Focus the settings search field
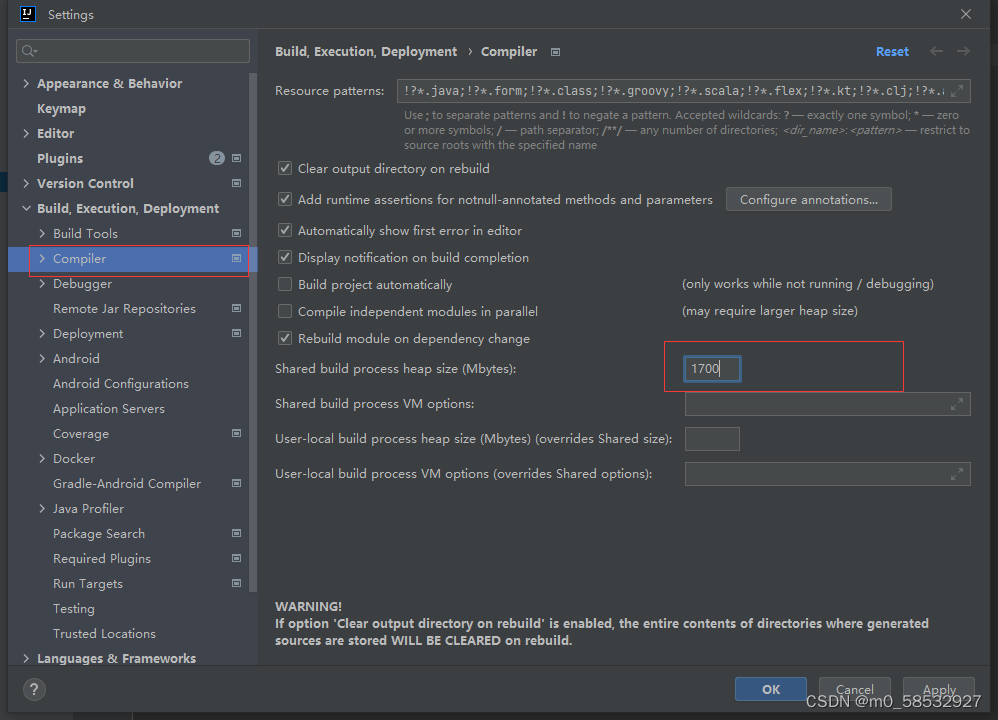This screenshot has width=998, height=720. coord(133,51)
